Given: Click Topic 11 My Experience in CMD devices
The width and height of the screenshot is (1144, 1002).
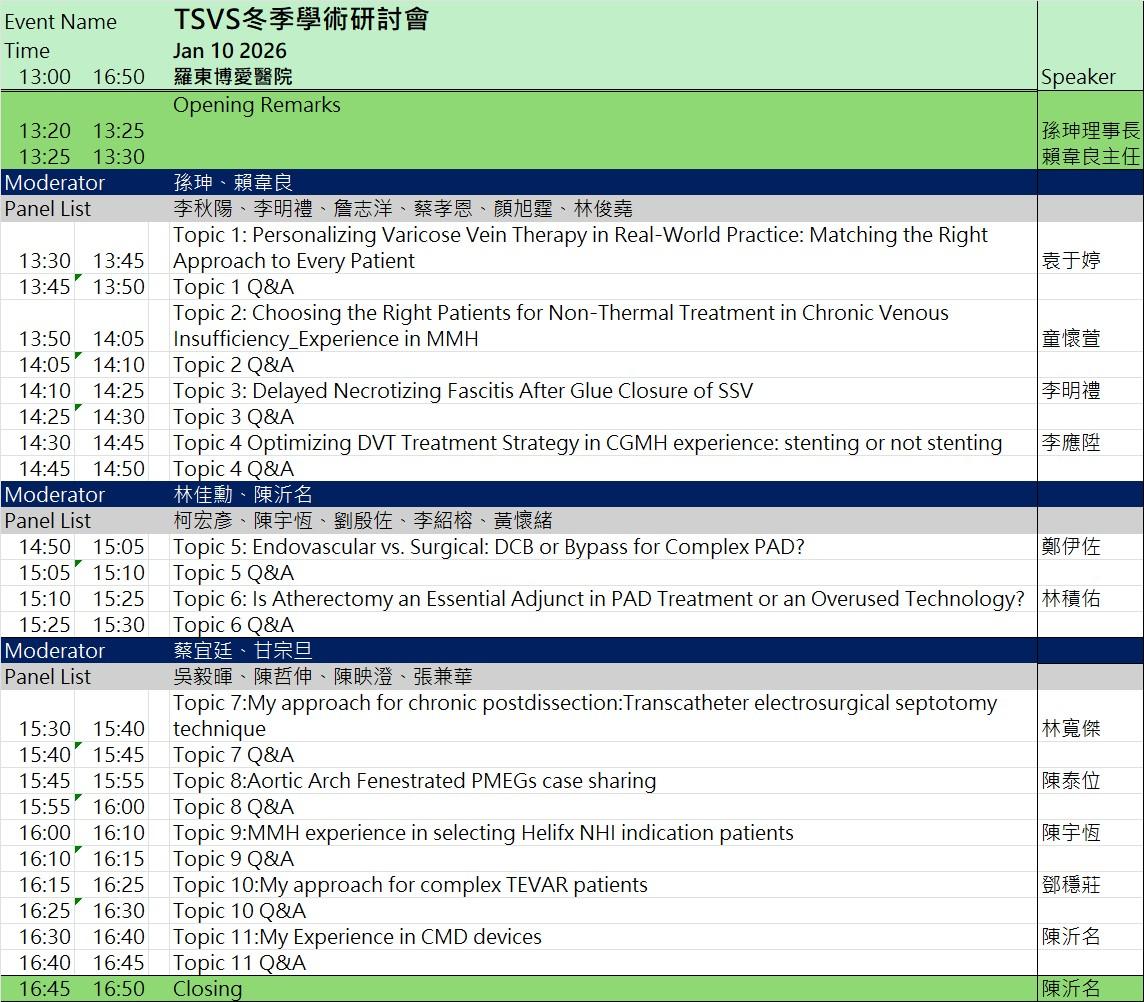Looking at the screenshot, I should [357, 937].
